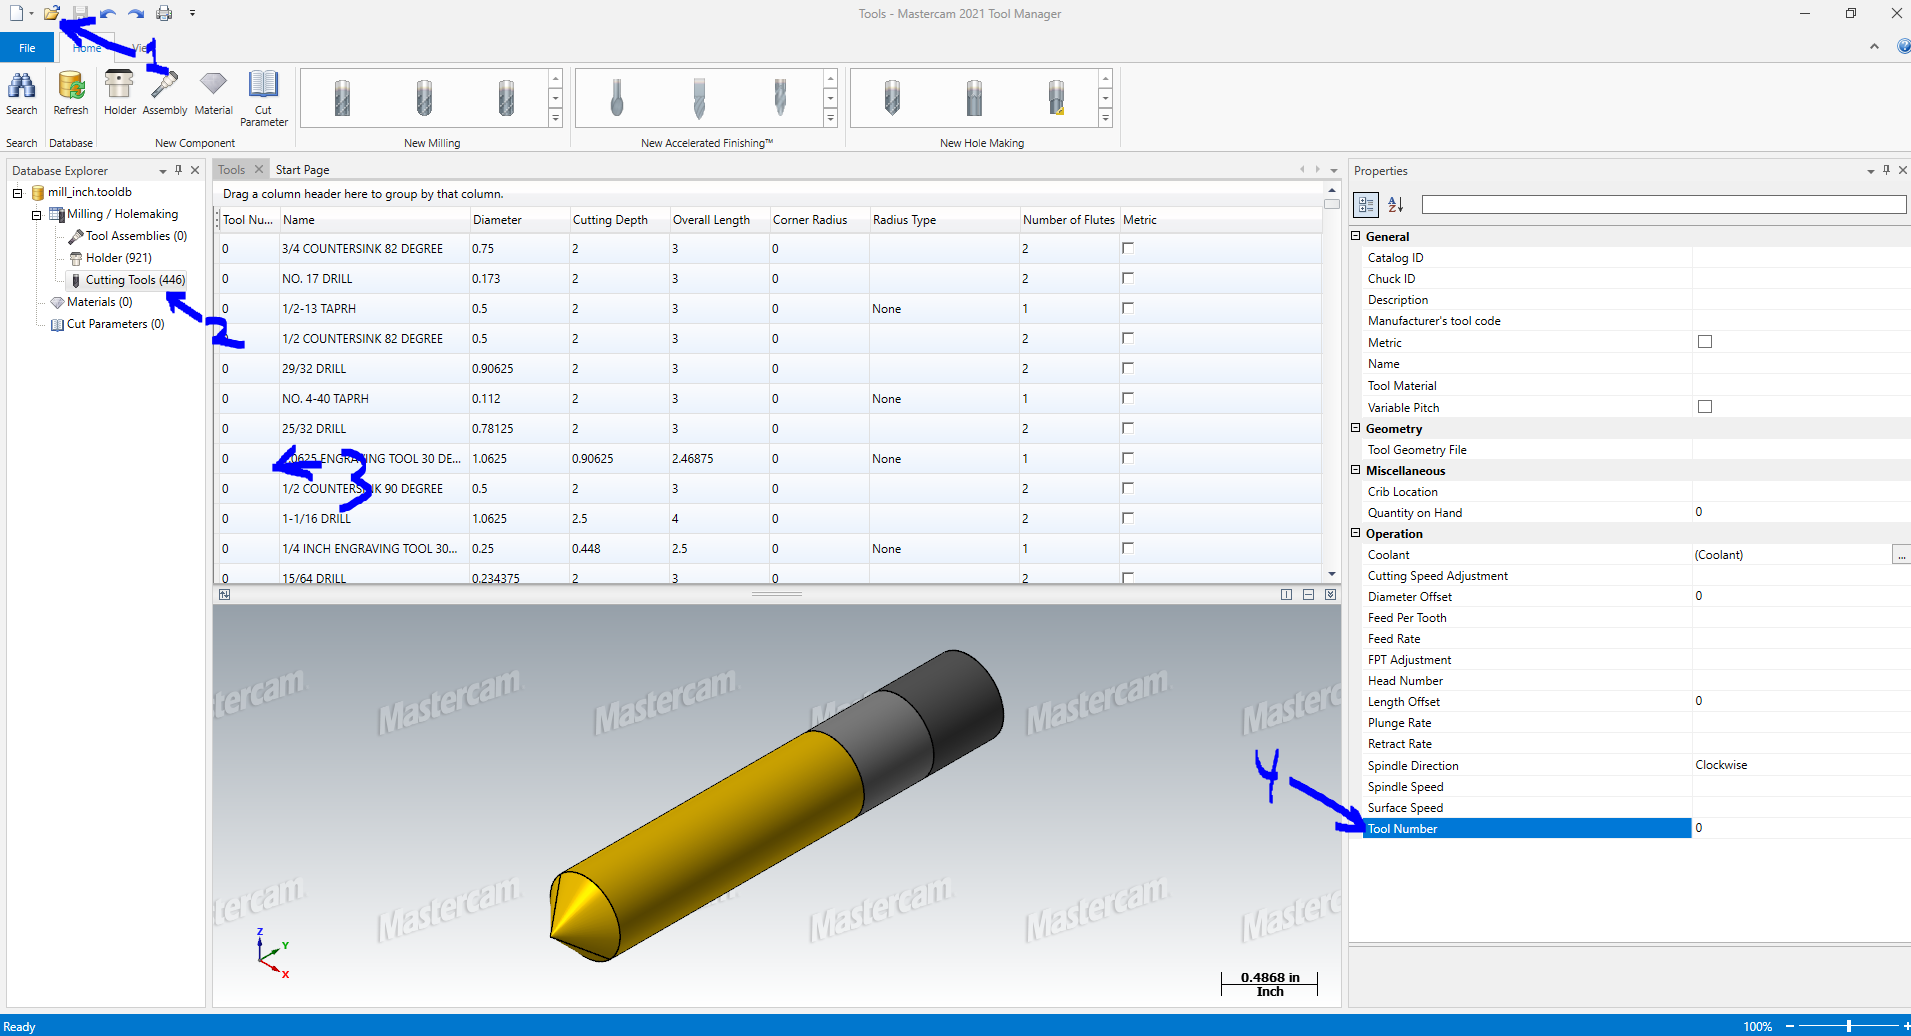Toggle the Metric property checkbox in Properties

[1705, 342]
